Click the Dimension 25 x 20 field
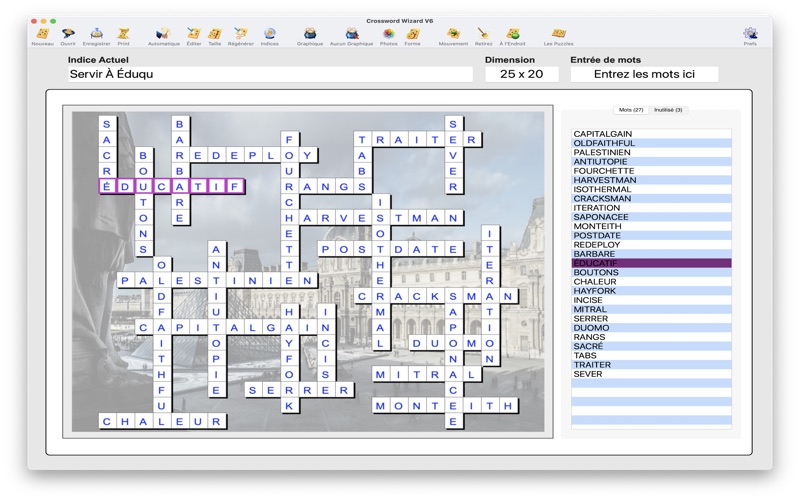This screenshot has height=500, width=800. tap(521, 74)
